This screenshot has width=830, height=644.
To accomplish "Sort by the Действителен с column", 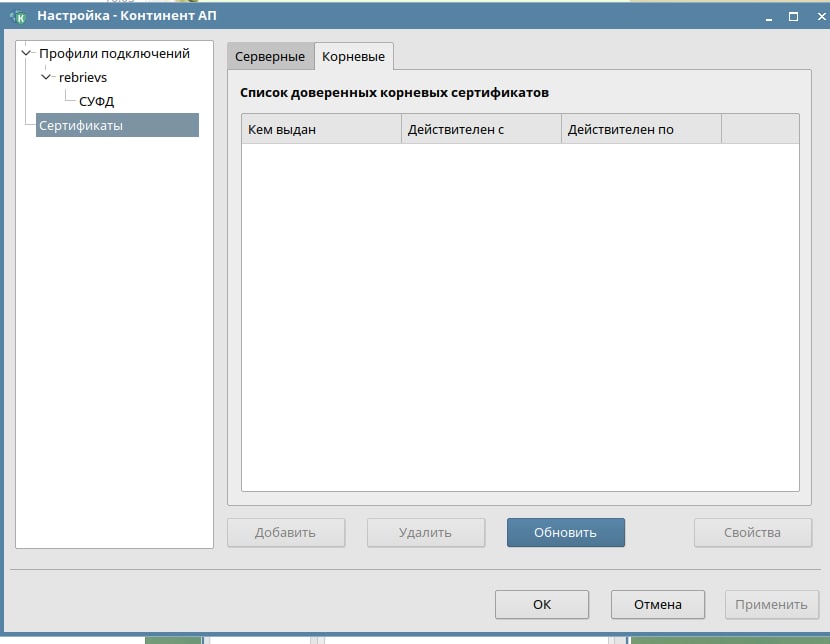I will coord(481,129).
